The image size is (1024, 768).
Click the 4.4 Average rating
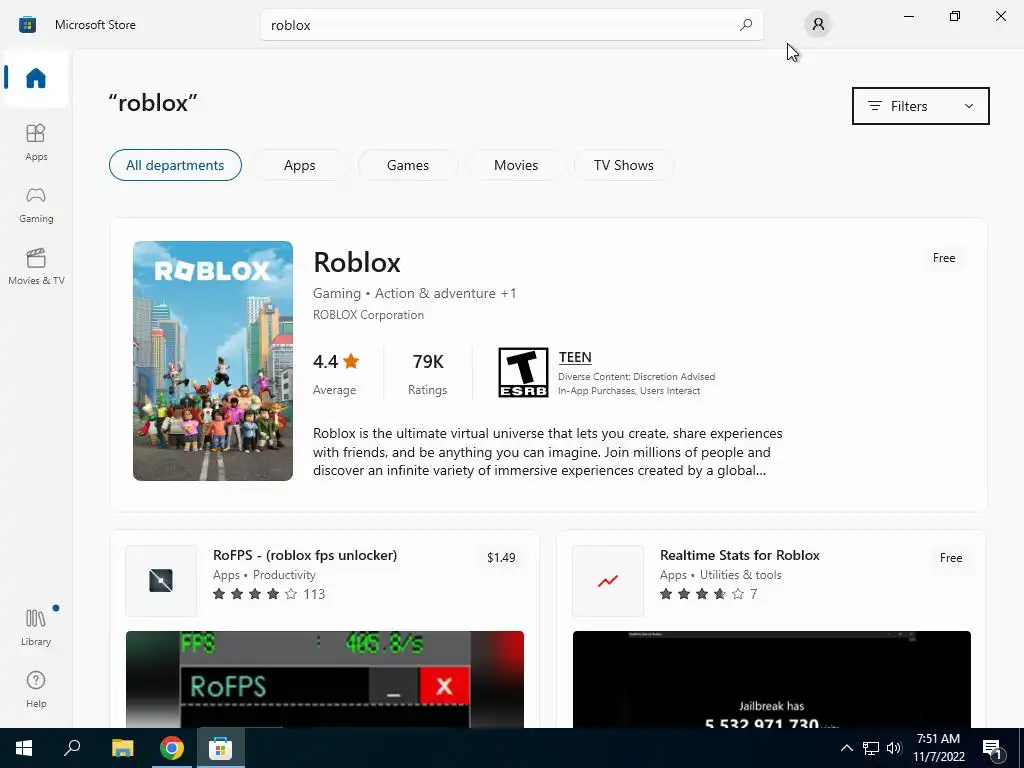click(336, 374)
